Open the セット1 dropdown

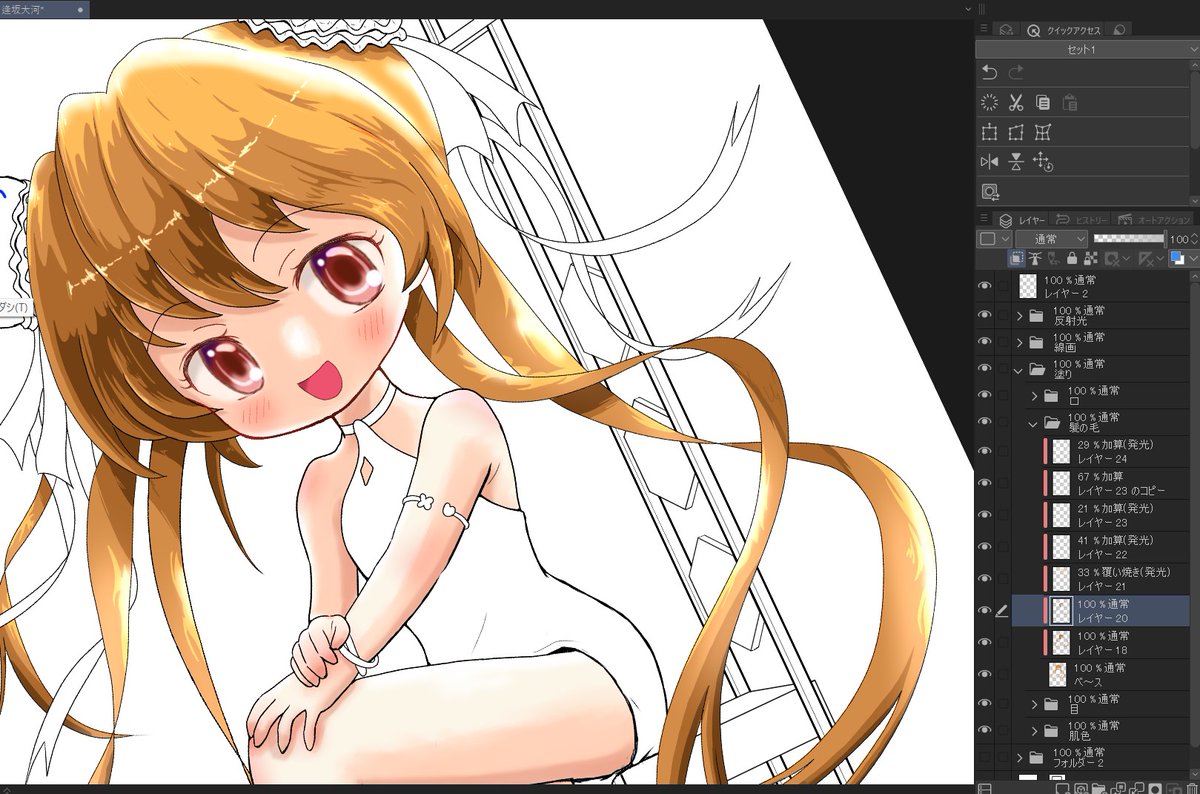point(1086,49)
